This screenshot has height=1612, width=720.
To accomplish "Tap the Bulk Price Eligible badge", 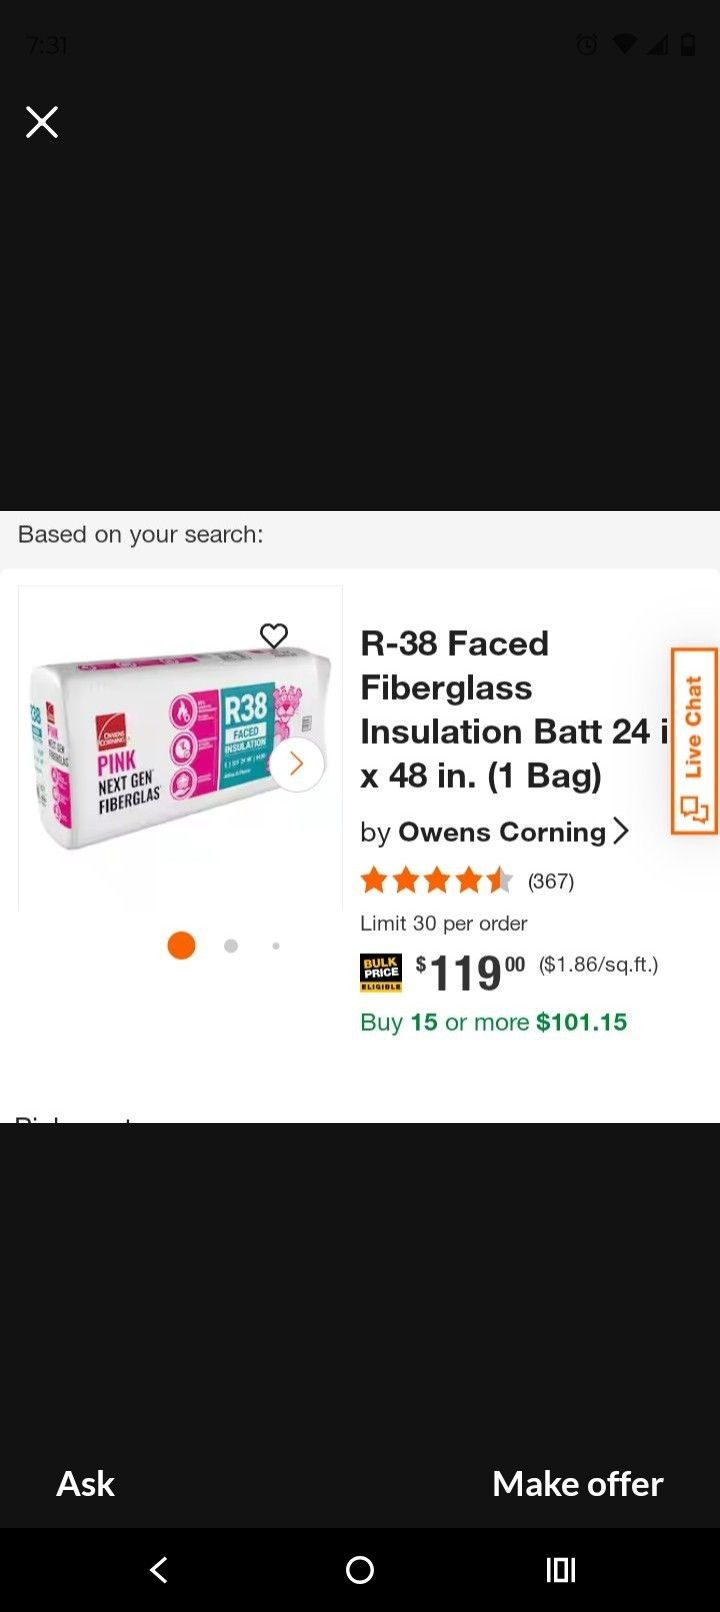I will [381, 972].
